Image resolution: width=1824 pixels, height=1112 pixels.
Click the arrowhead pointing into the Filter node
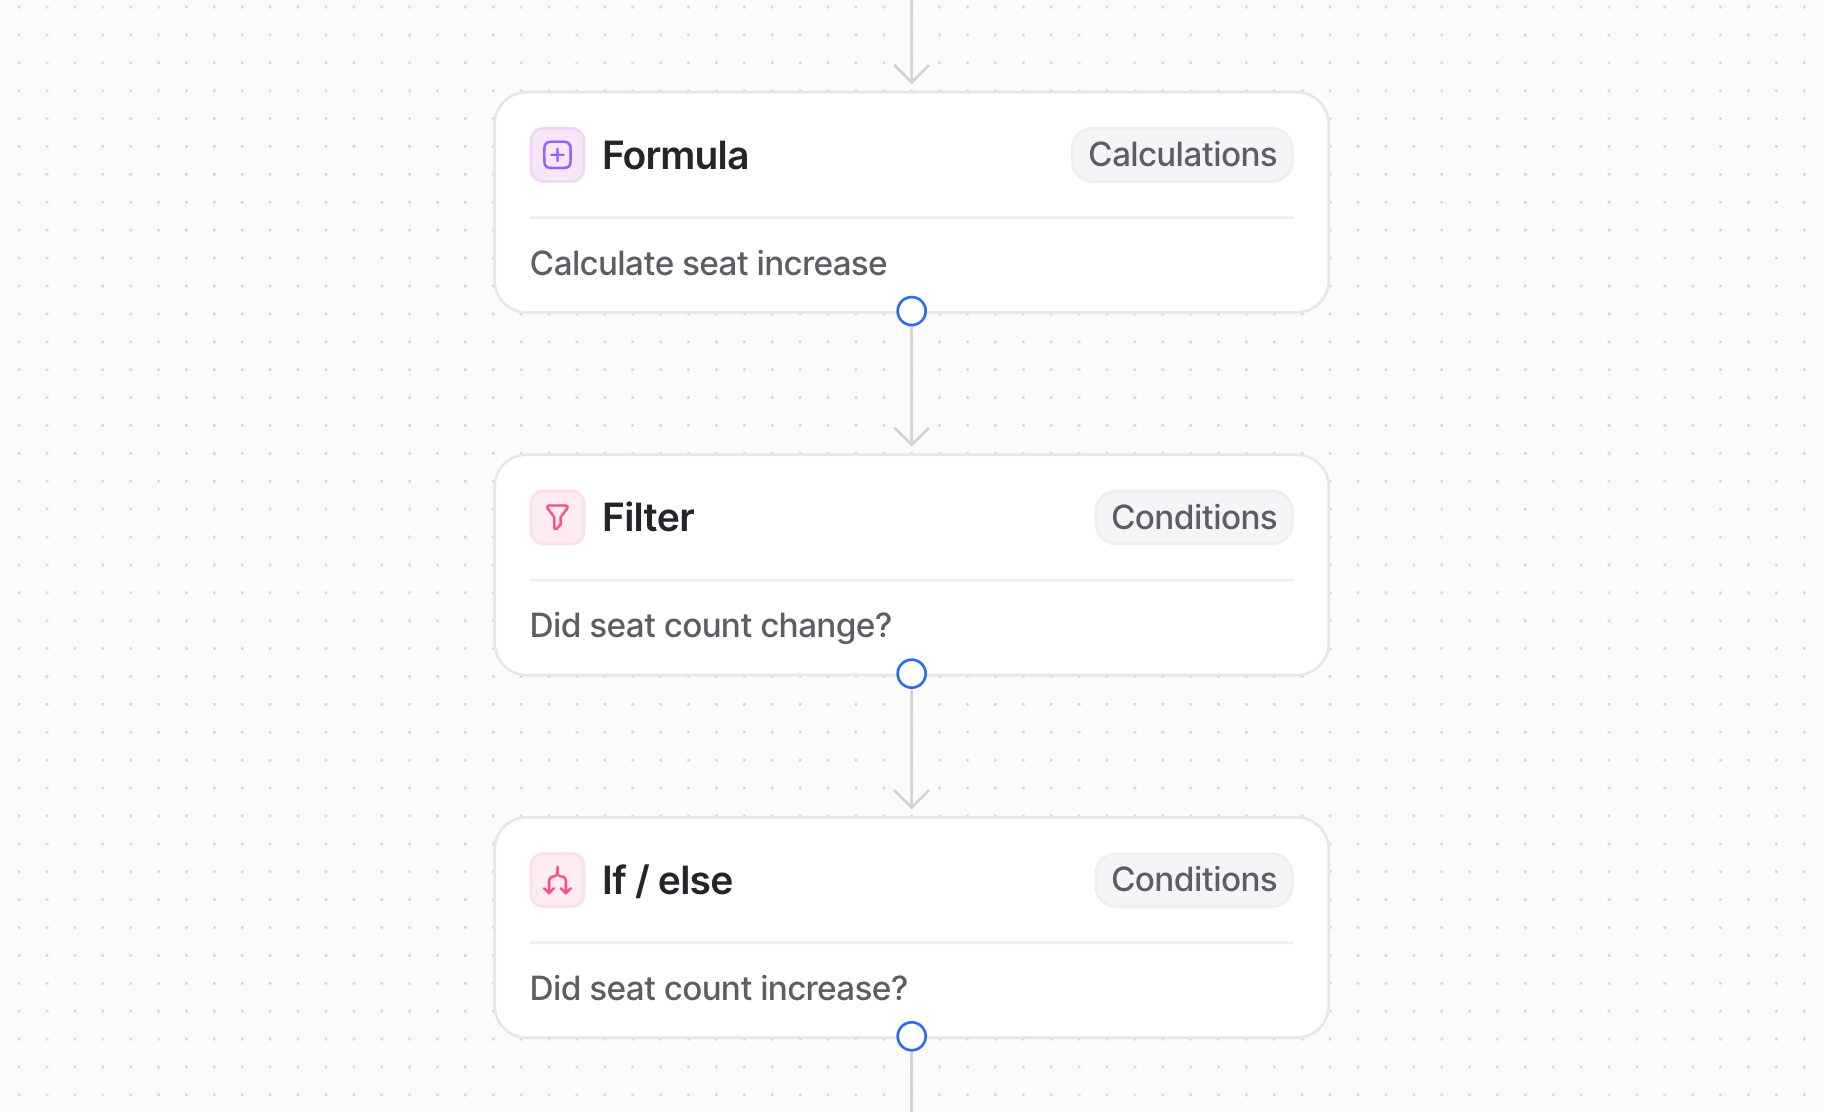pos(911,437)
